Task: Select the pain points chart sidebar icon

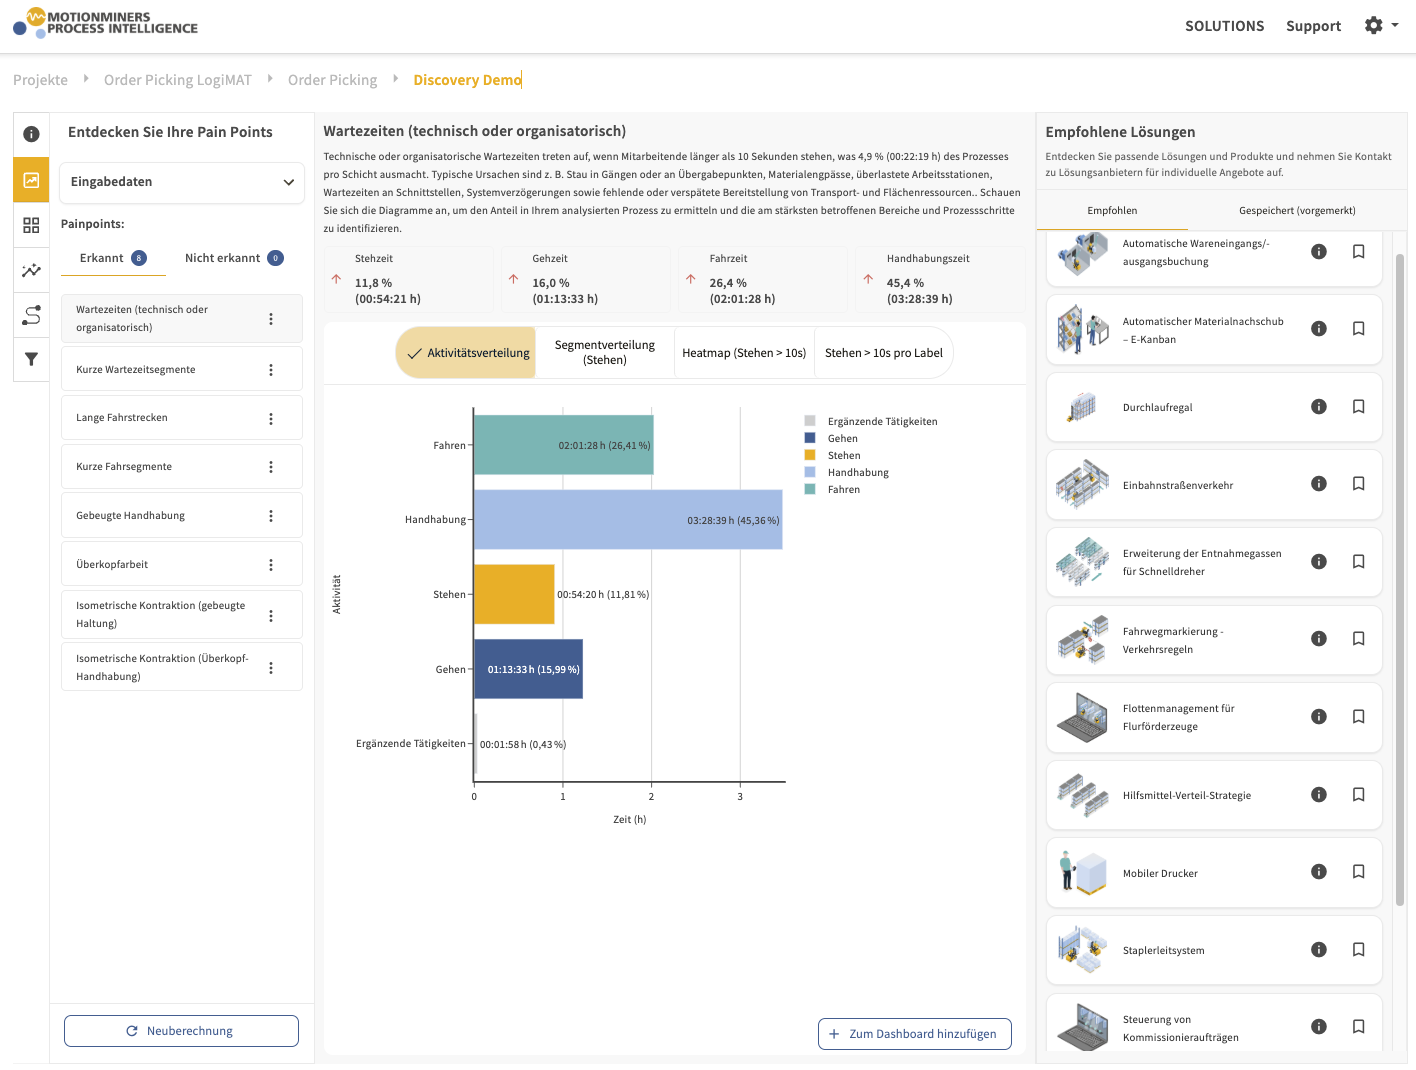Action: pyautogui.click(x=31, y=180)
